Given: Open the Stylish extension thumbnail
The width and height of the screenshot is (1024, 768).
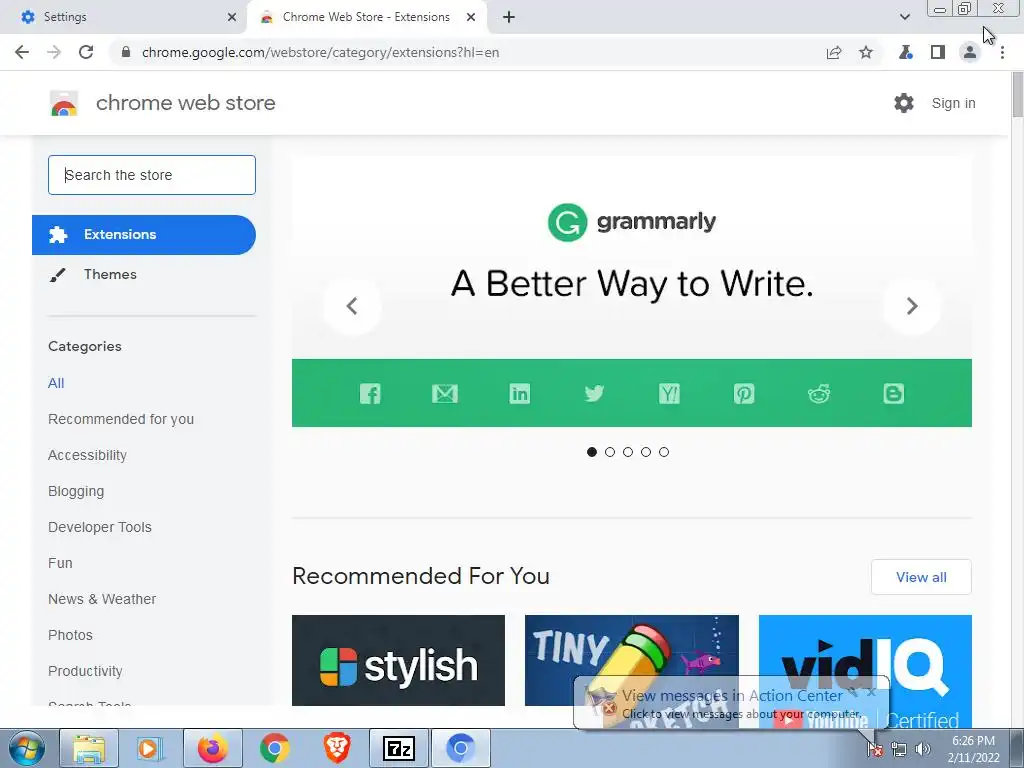Looking at the screenshot, I should (398, 660).
